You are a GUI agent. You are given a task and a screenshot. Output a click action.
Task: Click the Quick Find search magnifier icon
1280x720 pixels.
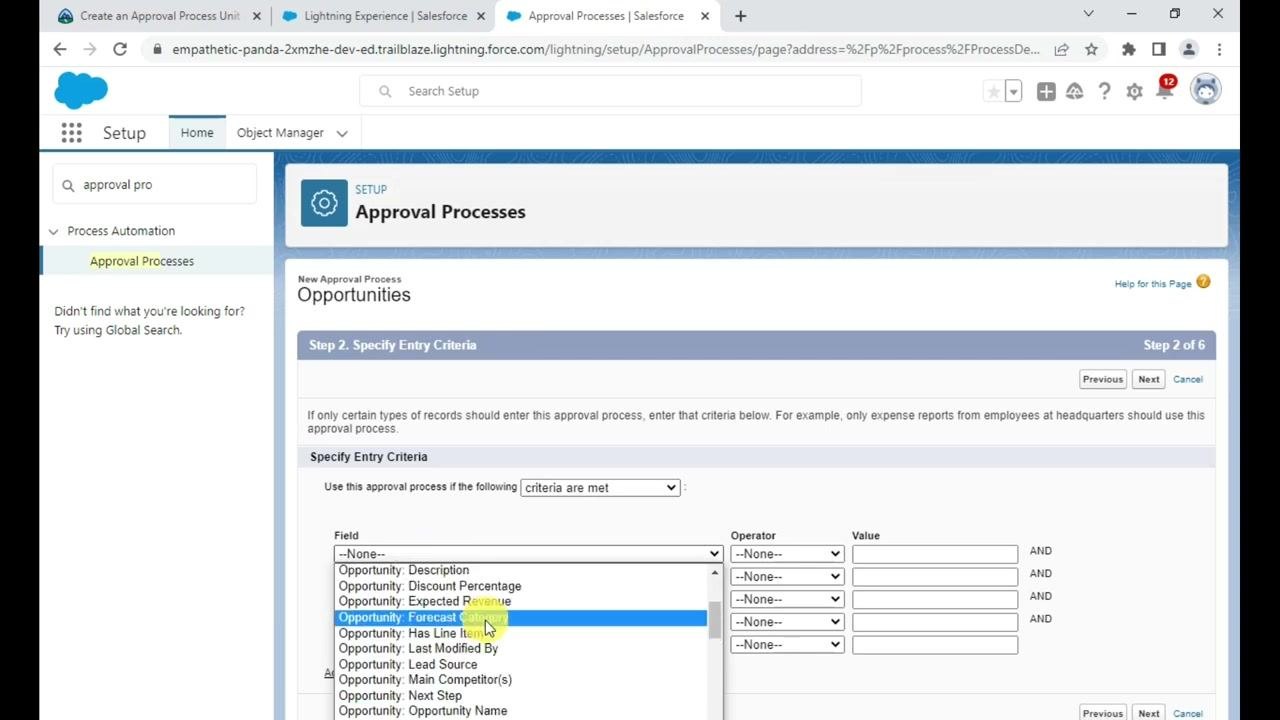tap(69, 185)
